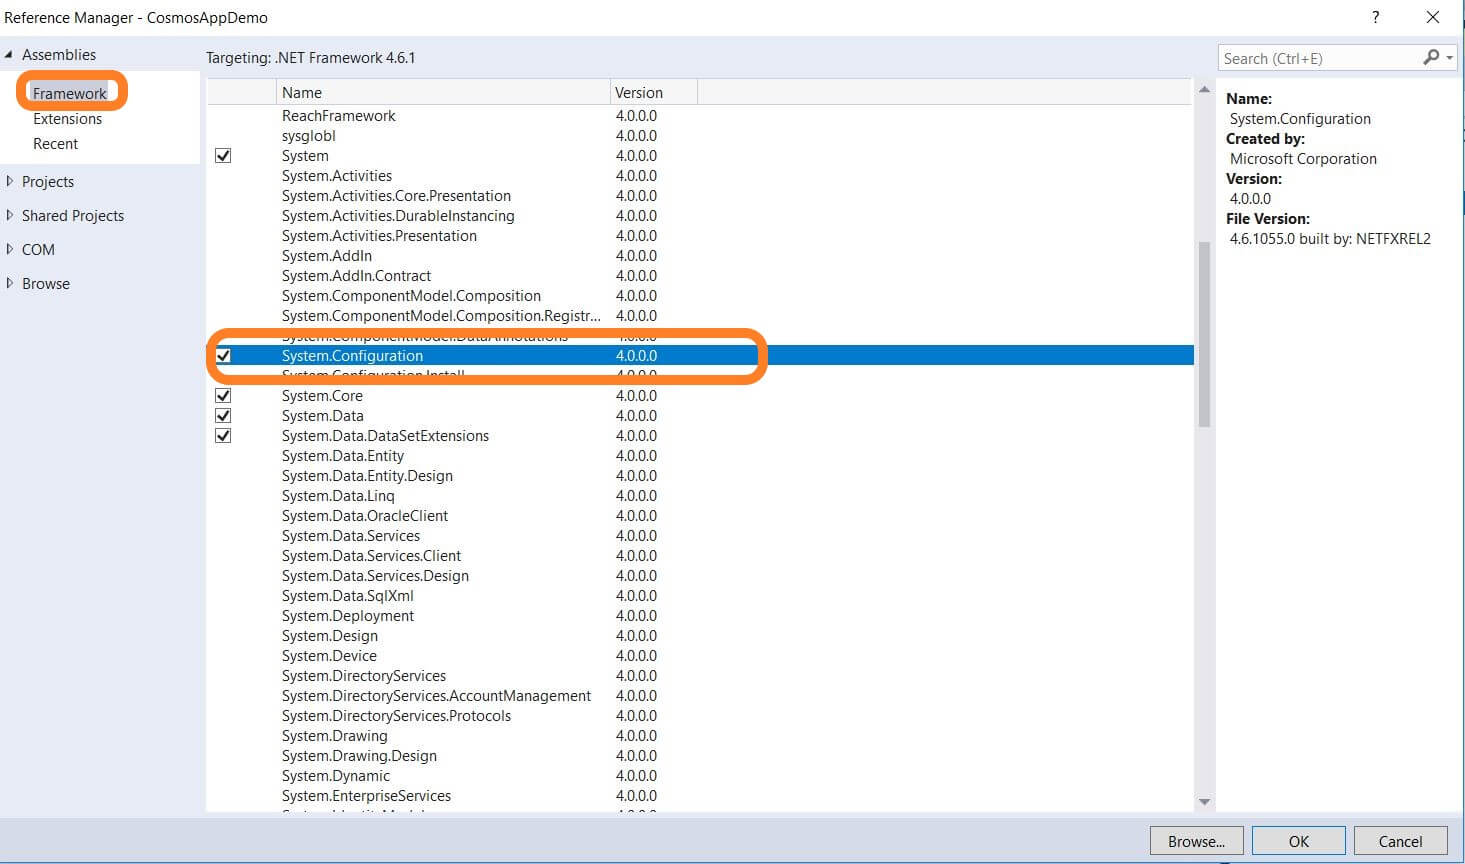Select the System.Drawing row

700,736
